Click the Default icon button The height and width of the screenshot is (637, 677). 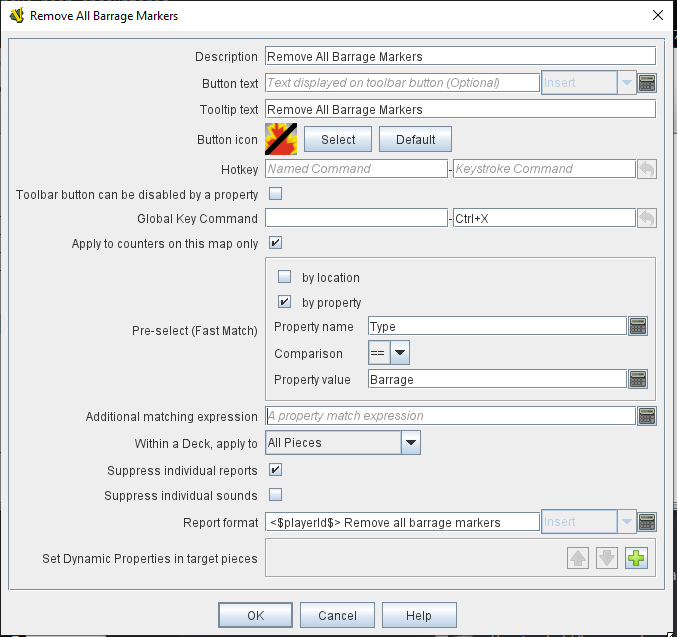[415, 140]
